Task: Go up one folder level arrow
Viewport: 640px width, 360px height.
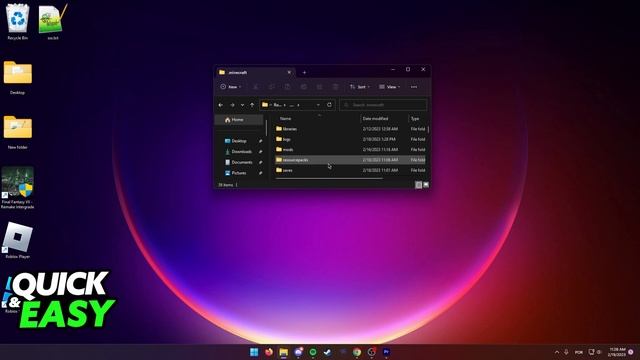Action: [252, 105]
